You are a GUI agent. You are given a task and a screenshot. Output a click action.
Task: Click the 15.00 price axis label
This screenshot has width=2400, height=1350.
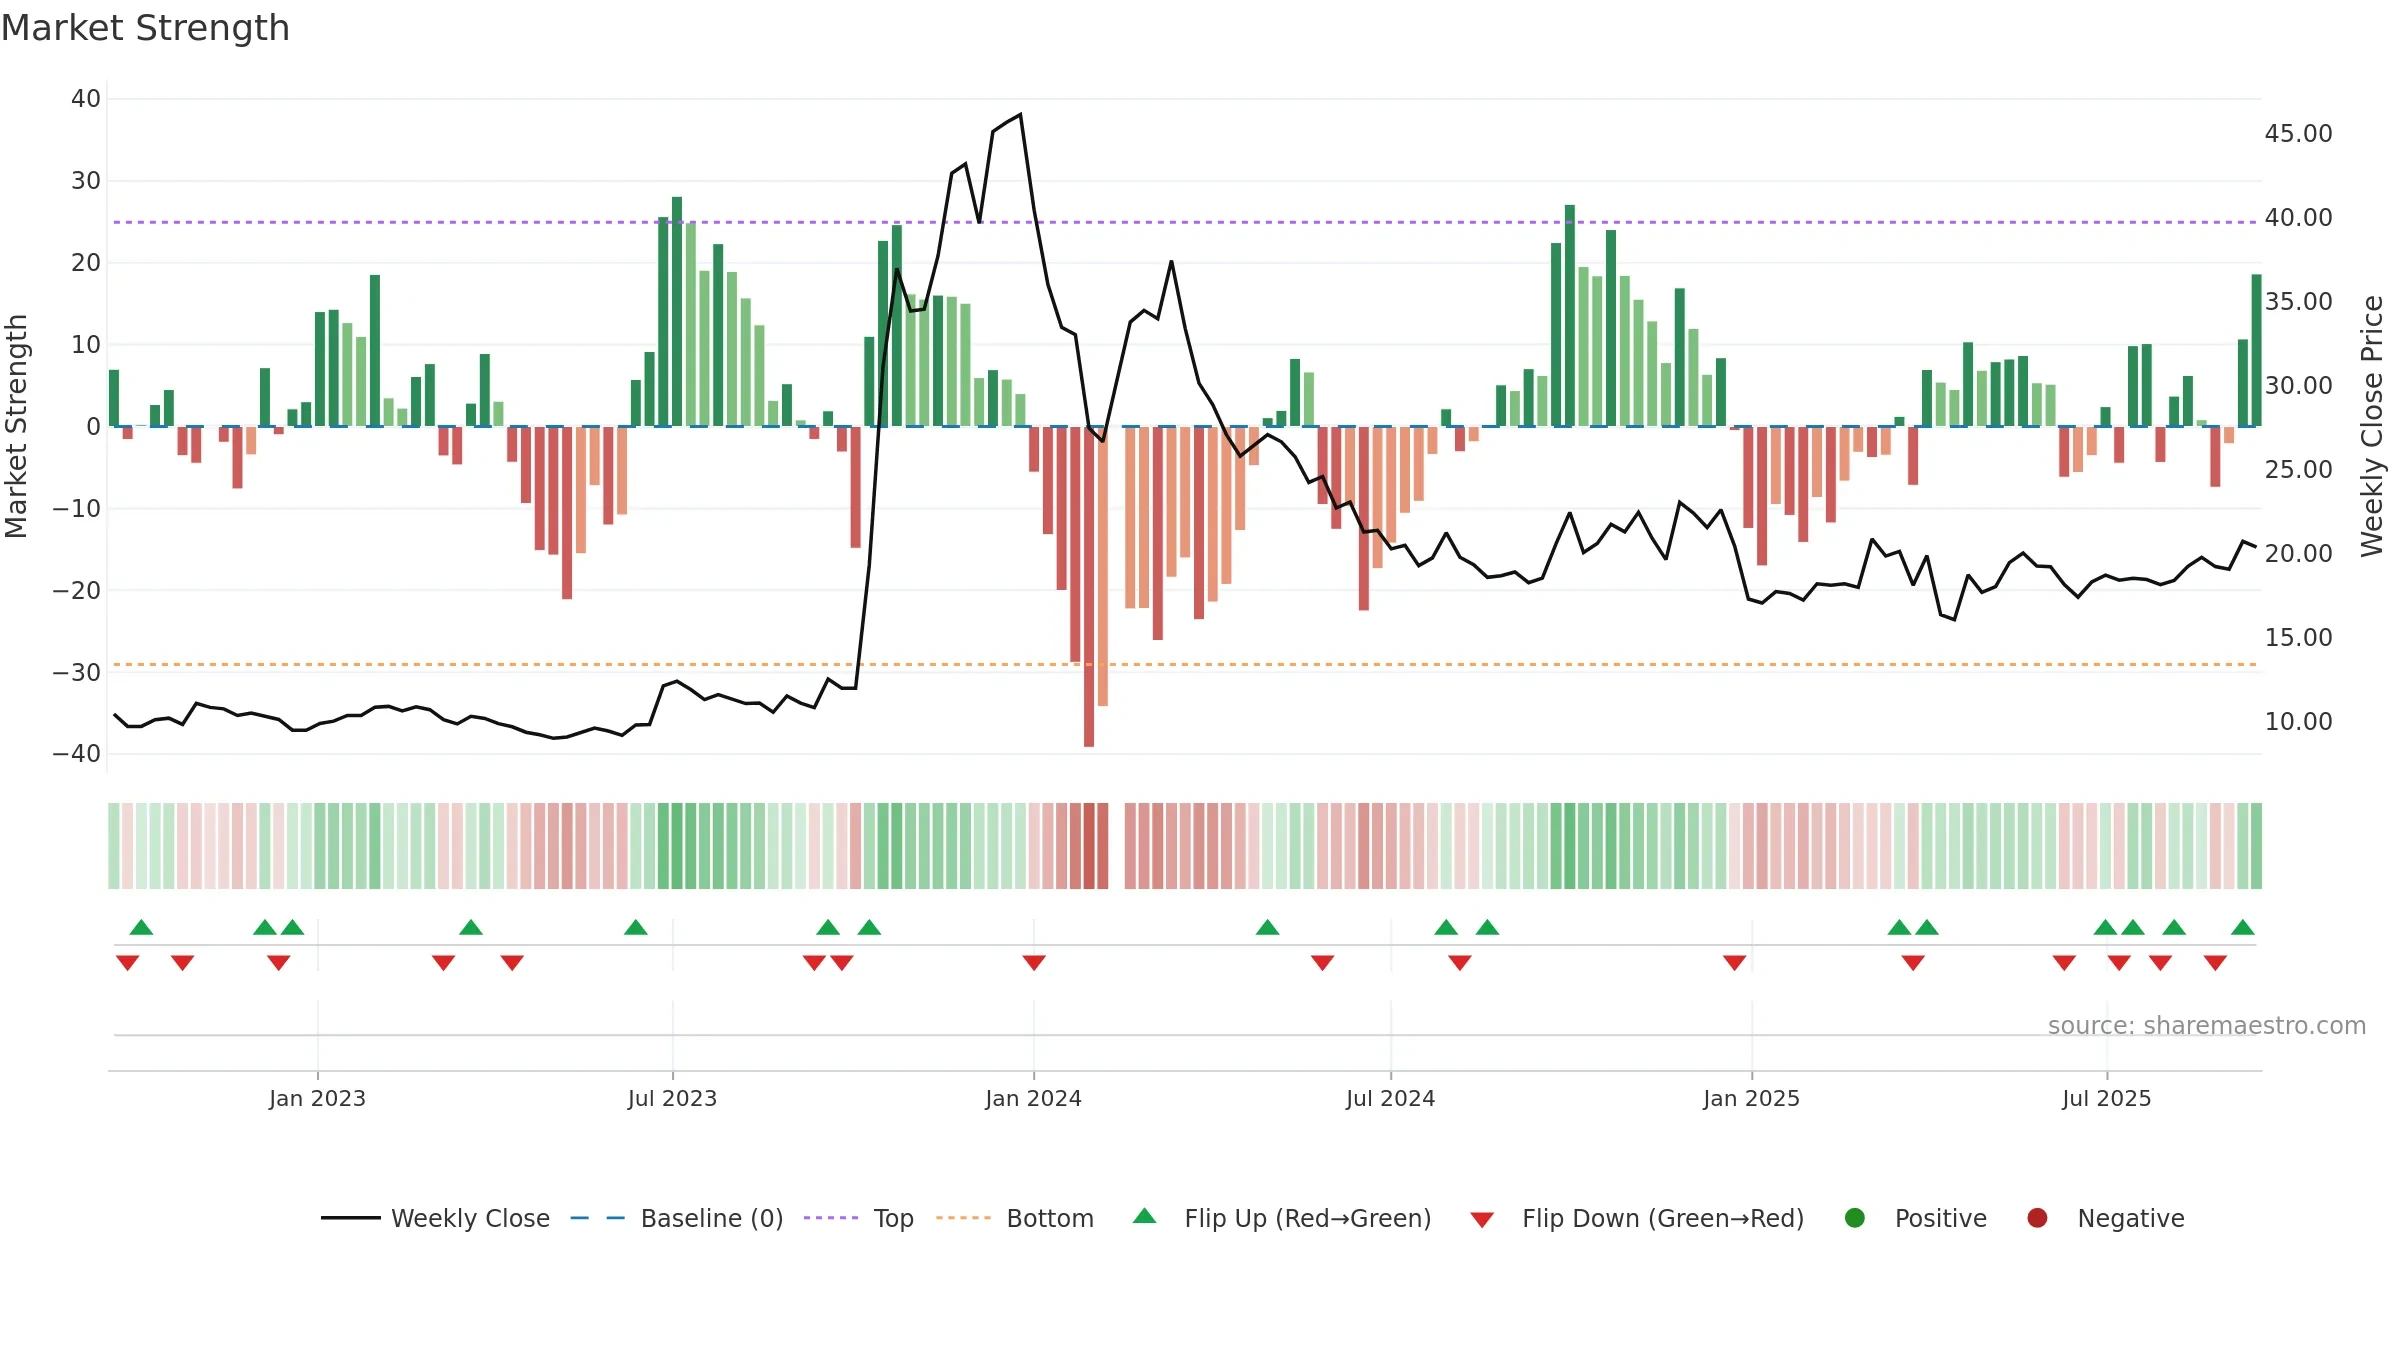point(2298,638)
